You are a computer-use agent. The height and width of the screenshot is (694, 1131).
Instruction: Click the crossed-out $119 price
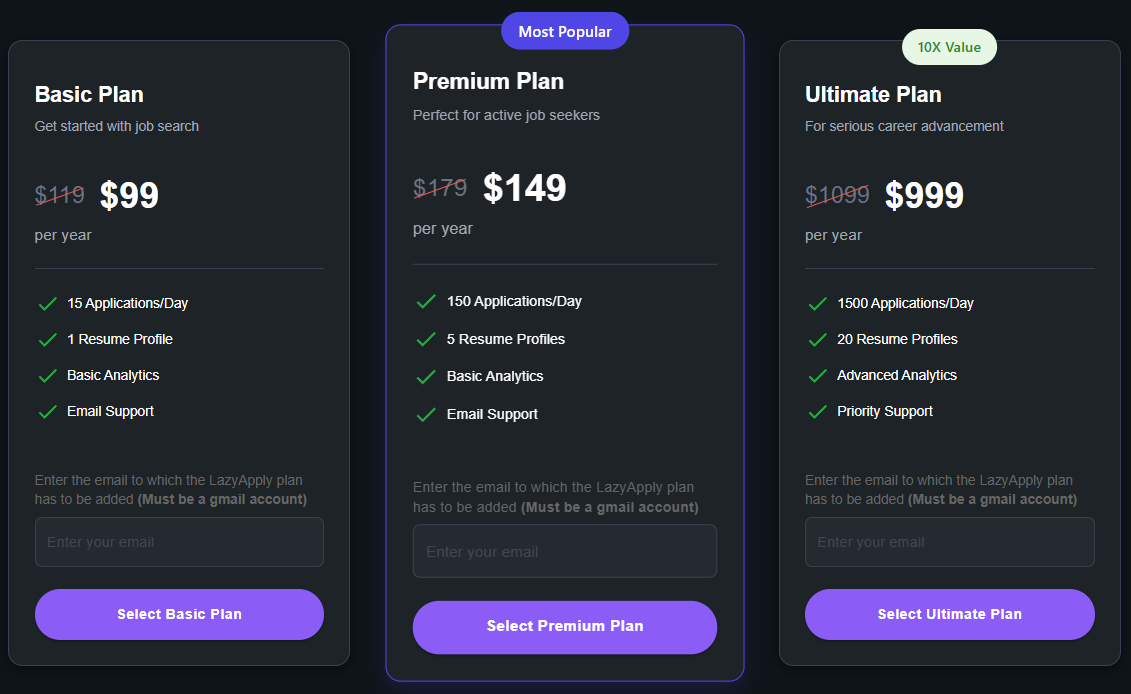pos(60,195)
